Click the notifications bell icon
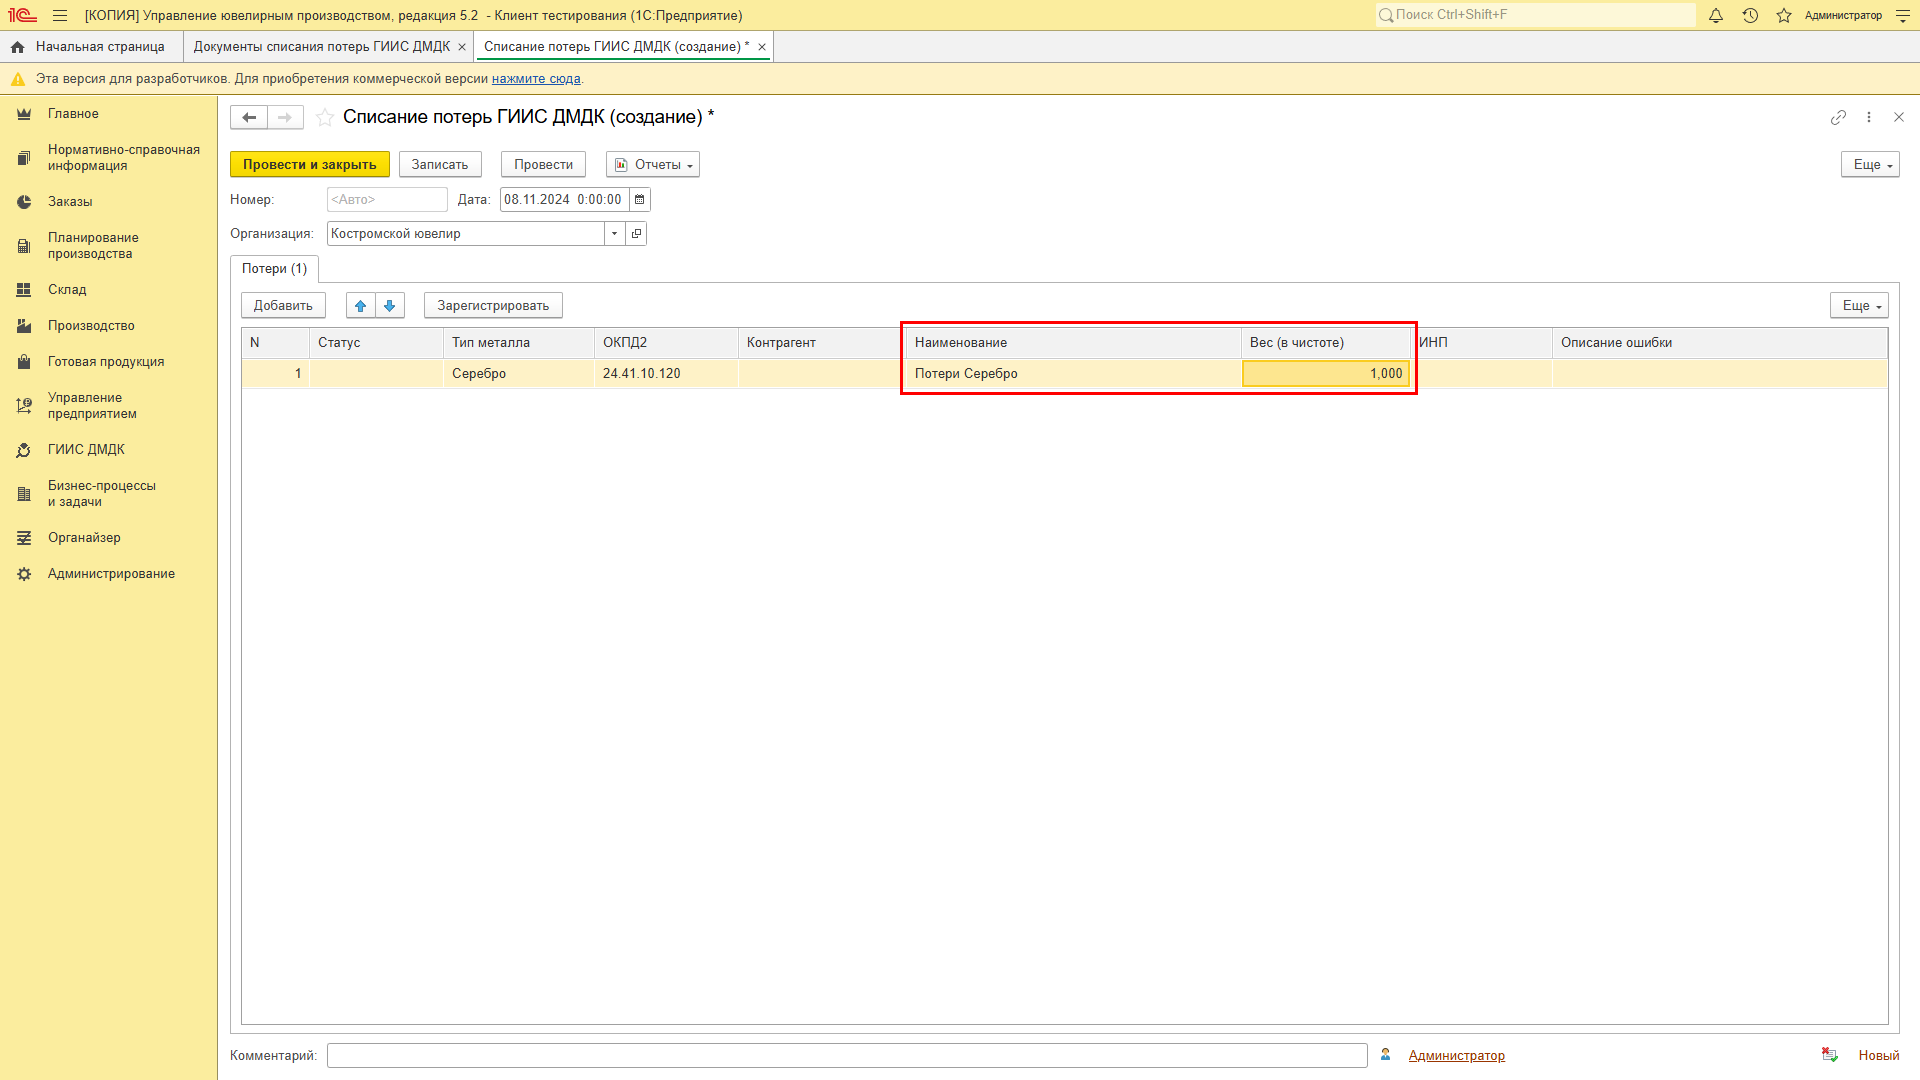 coord(1716,15)
